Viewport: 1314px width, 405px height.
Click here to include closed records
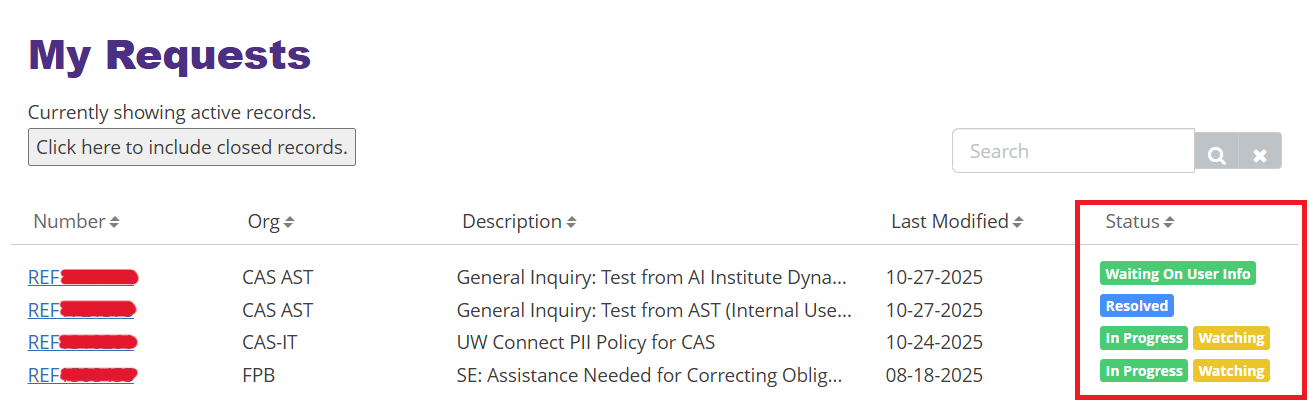[x=192, y=147]
